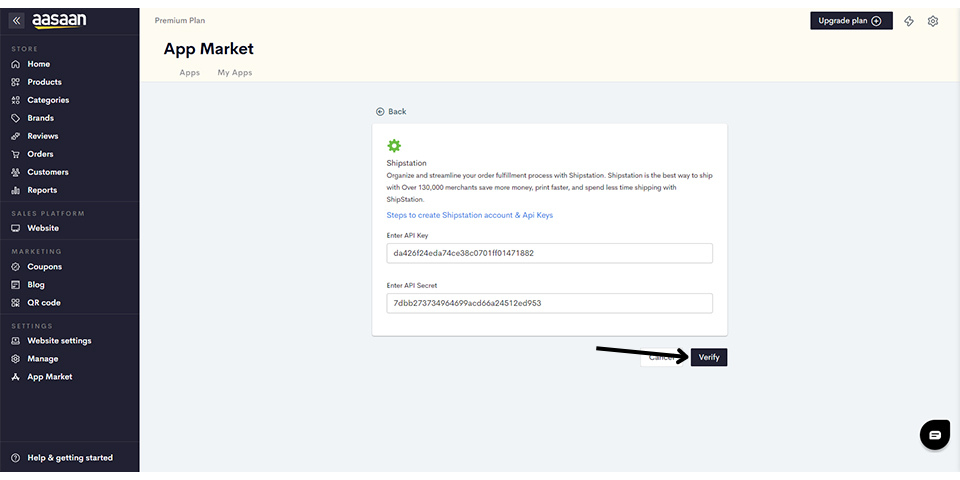
Task: Click the green Shipstation gear icon
Action: pos(394,146)
